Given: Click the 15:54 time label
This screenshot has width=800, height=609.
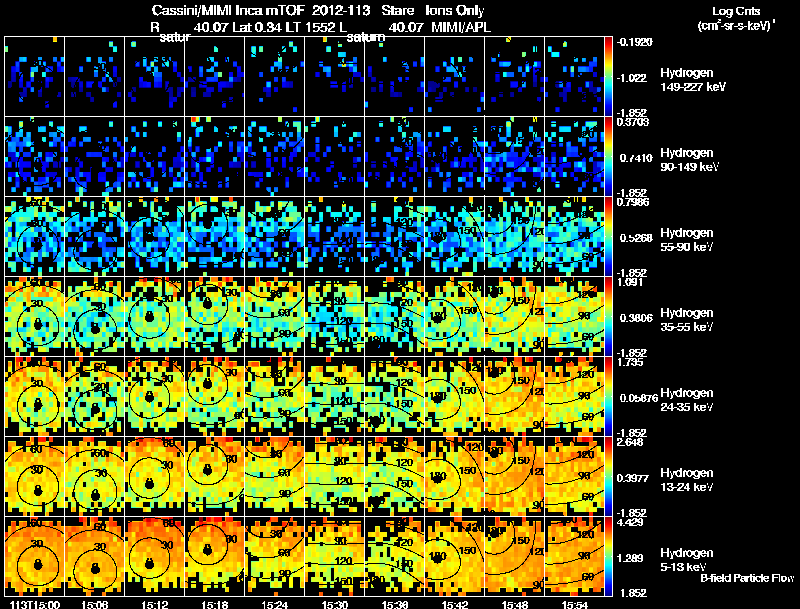Looking at the screenshot, I should click(x=574, y=604).
